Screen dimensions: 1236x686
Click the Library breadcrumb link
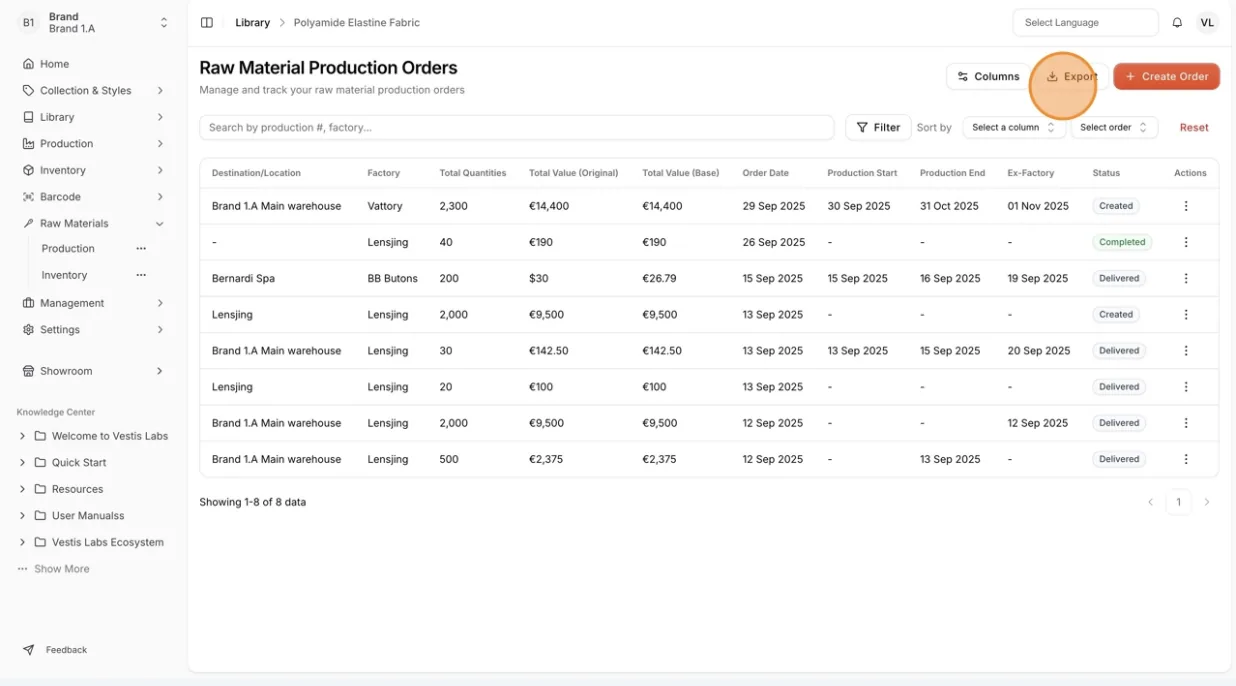(x=253, y=23)
